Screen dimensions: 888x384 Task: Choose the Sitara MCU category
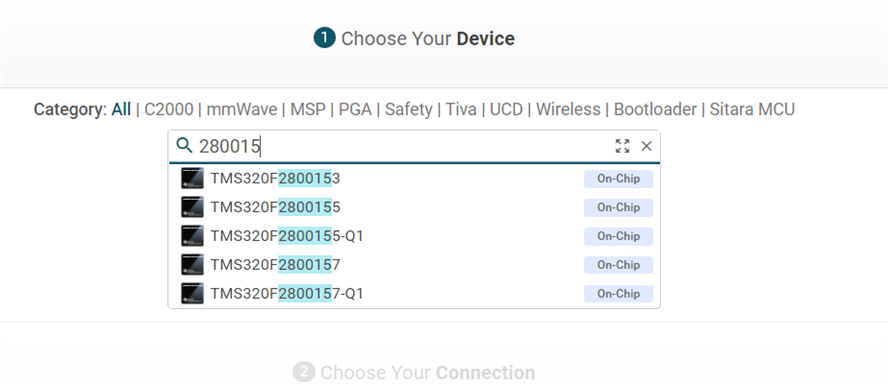pyautogui.click(x=752, y=109)
